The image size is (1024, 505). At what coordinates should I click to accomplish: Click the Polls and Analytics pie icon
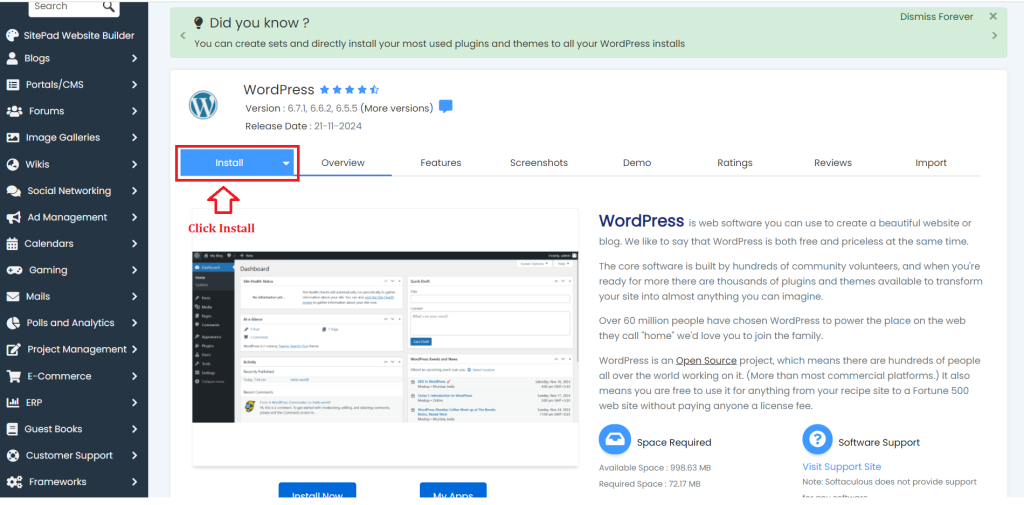[12, 323]
